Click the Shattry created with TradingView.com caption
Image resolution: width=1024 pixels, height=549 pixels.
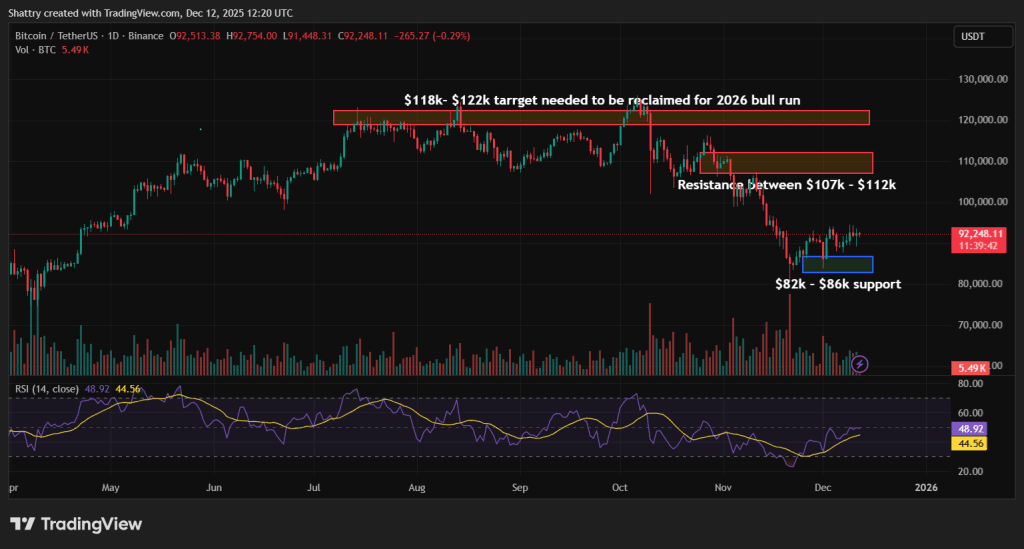(150, 13)
